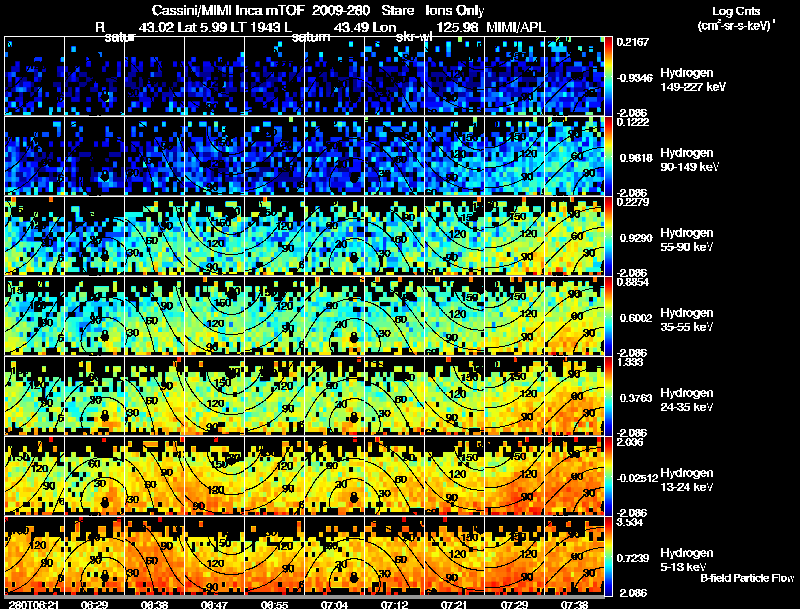Click the color scale value 0.6002

point(636,318)
